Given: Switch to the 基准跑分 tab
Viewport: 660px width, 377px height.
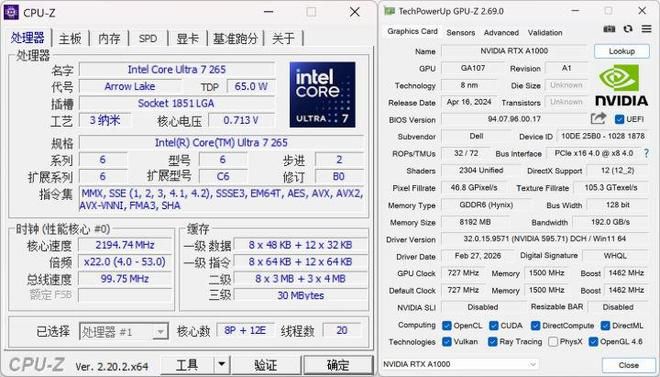Looking at the screenshot, I should coord(235,38).
